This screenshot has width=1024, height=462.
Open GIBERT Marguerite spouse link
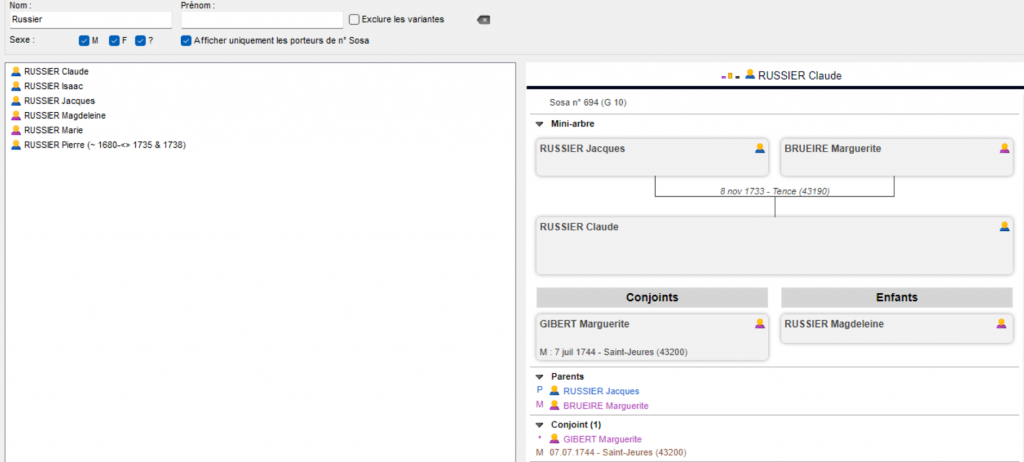(602, 439)
